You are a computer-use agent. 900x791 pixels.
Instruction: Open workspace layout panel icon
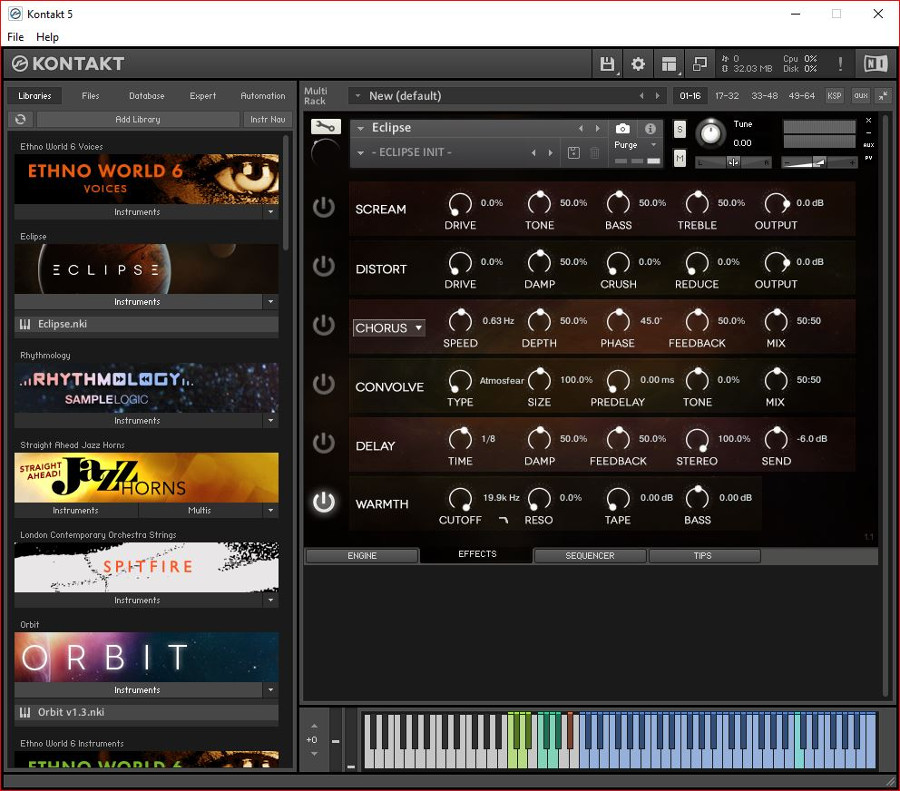[669, 64]
